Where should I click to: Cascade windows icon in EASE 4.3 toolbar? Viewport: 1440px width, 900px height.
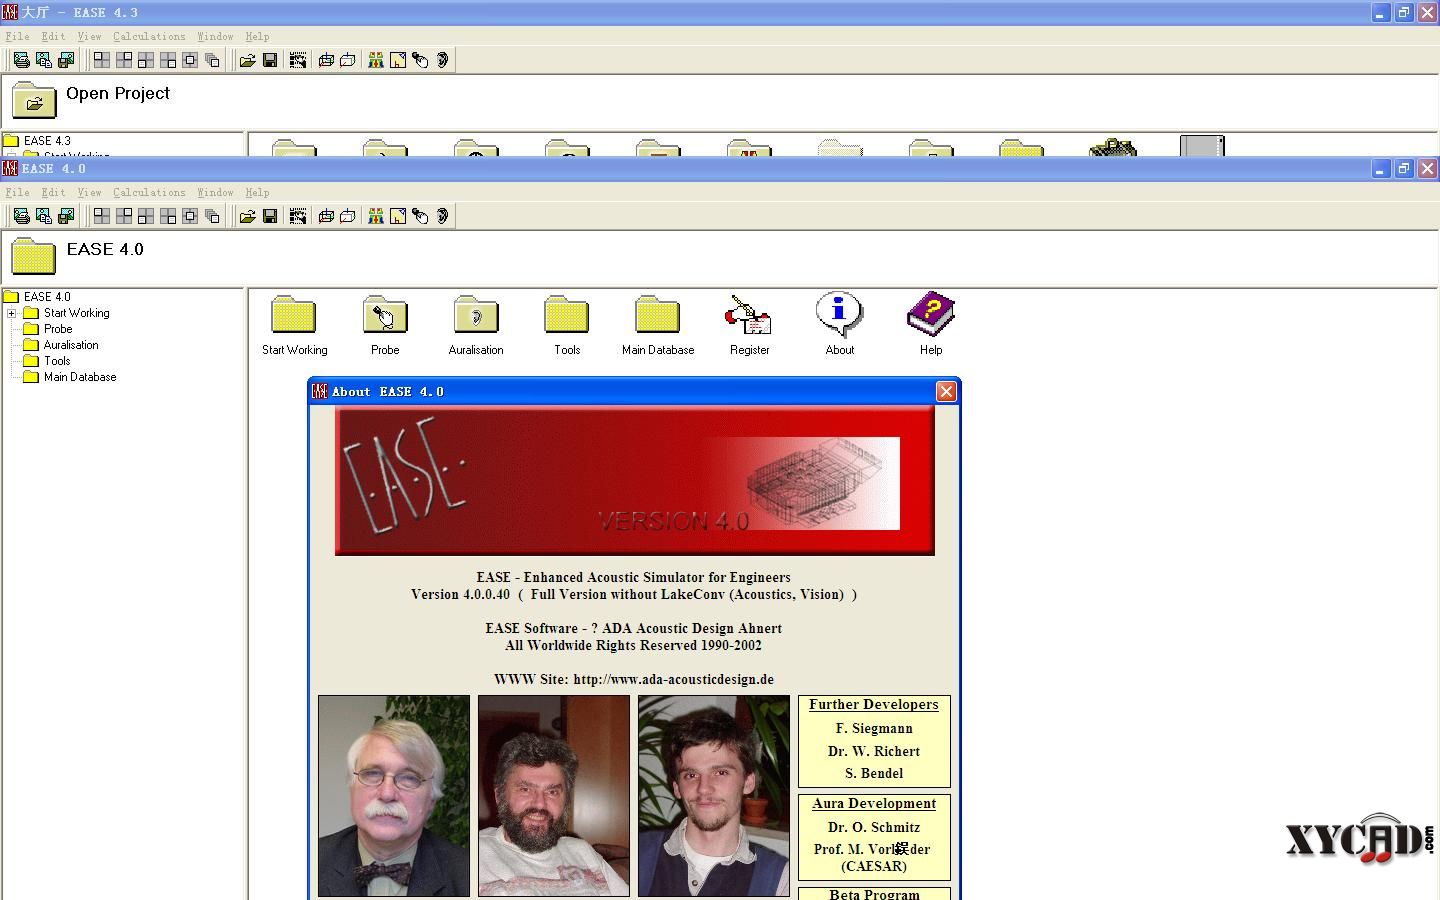[212, 60]
